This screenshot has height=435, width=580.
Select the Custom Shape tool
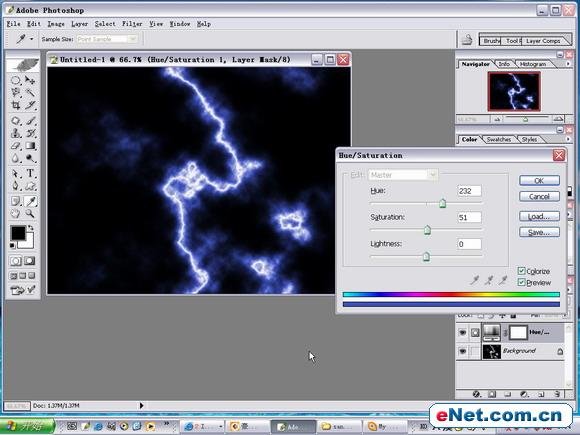(x=30, y=186)
